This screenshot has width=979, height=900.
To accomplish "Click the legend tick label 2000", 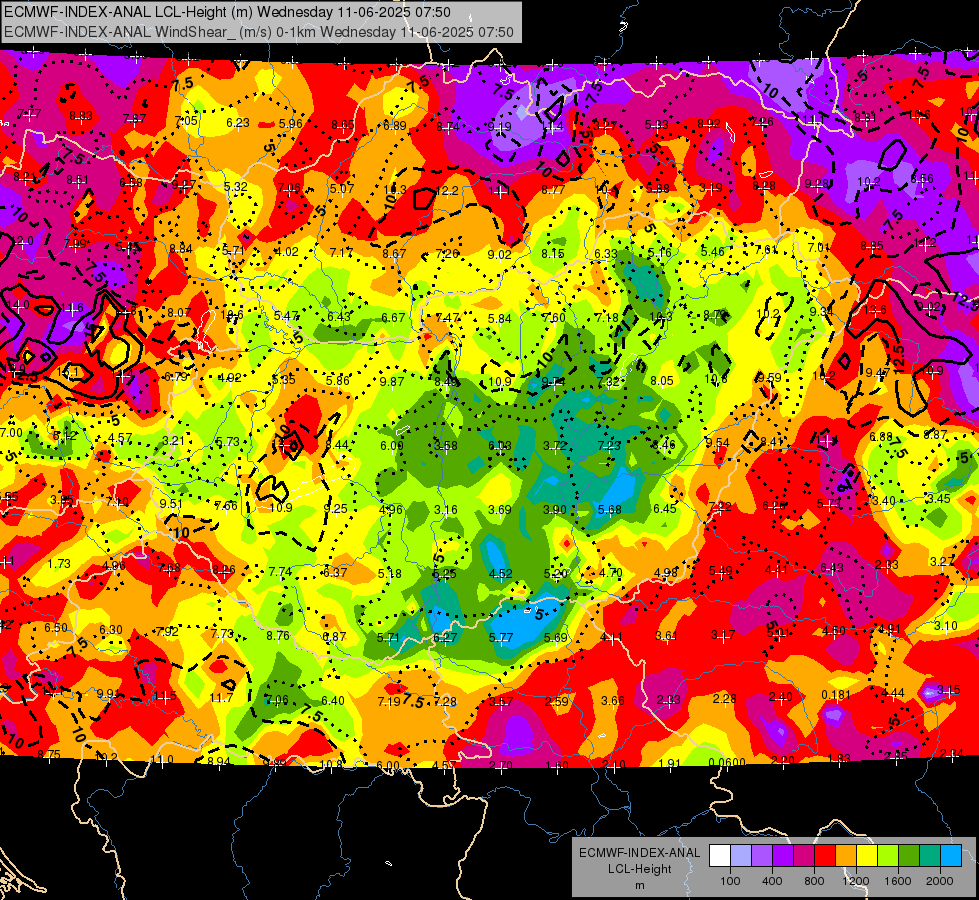I will pyautogui.click(x=940, y=881).
